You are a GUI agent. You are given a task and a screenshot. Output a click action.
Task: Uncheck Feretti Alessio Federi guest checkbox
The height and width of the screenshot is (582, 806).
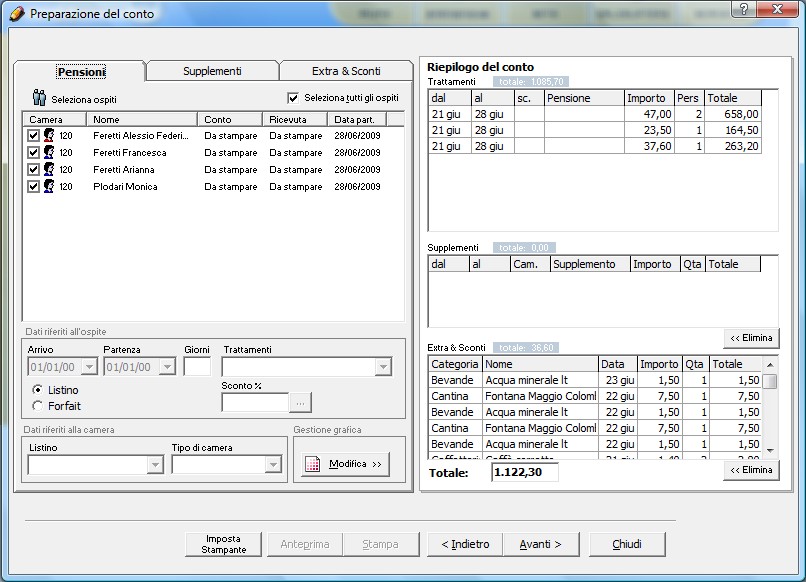tap(33, 135)
